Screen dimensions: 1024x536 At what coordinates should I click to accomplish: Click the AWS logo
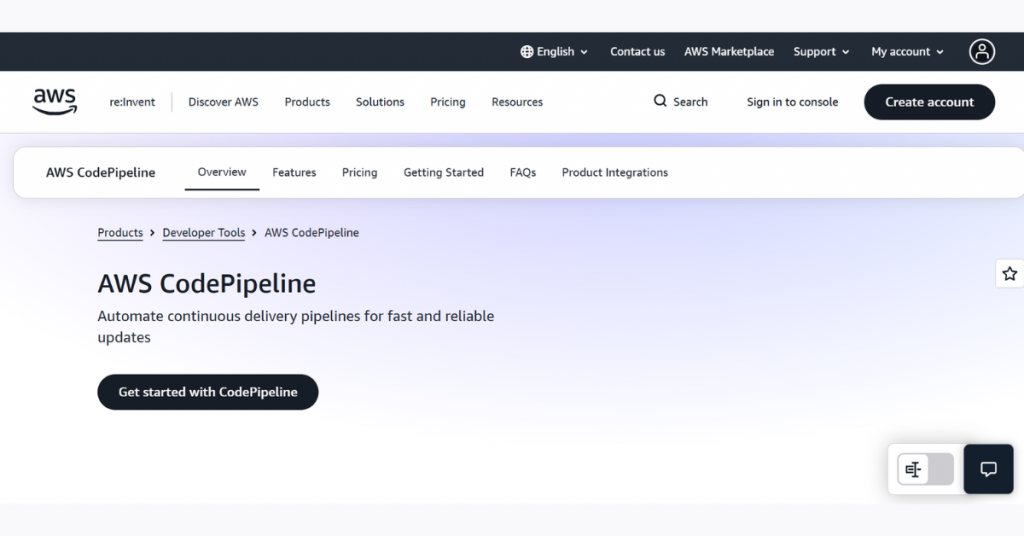(55, 102)
